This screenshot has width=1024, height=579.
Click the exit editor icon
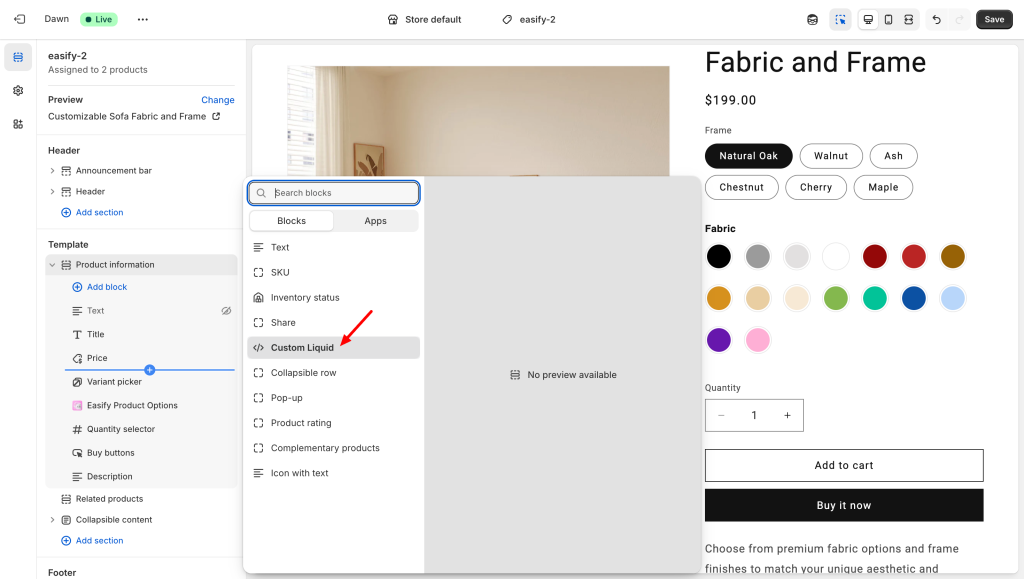click(19, 19)
